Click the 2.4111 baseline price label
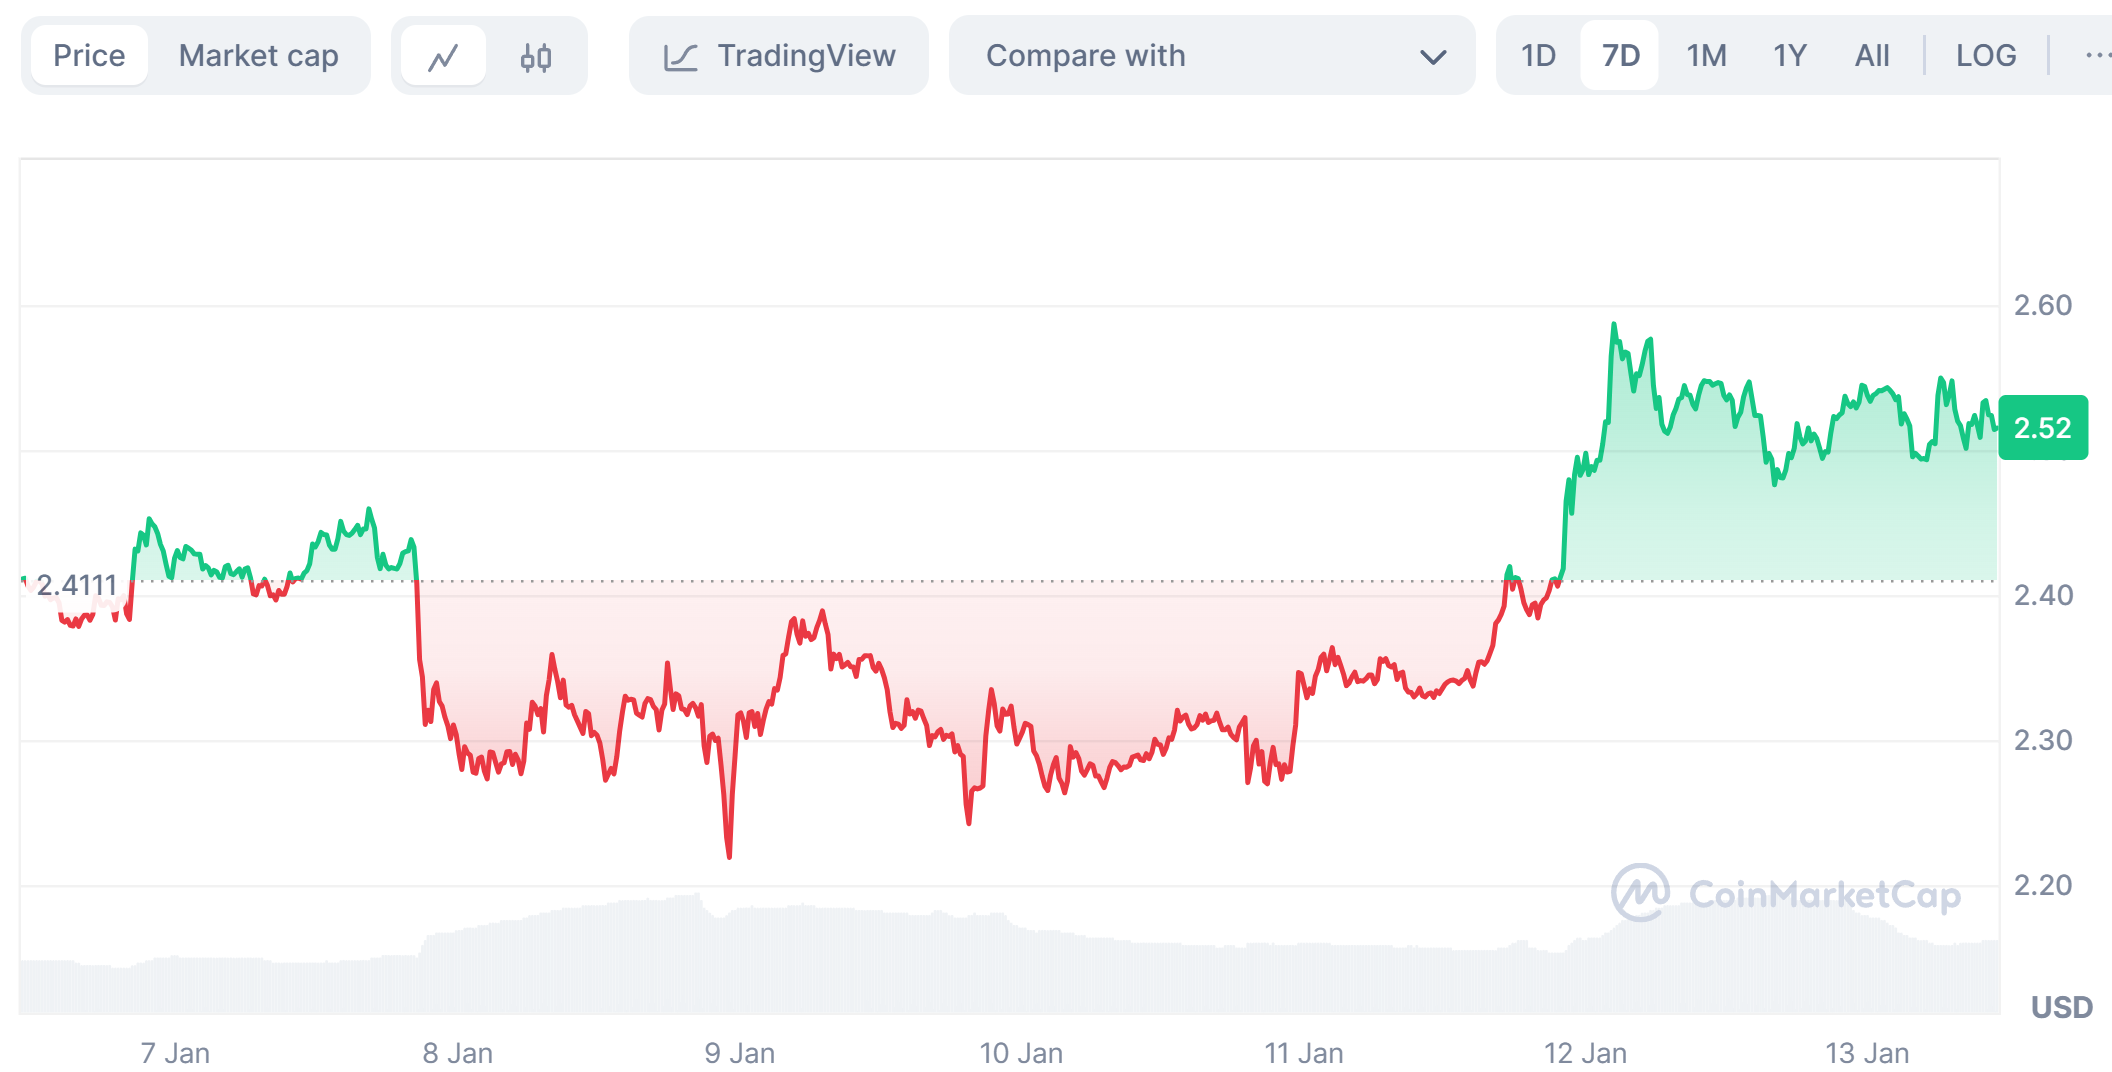 pyautogui.click(x=76, y=585)
